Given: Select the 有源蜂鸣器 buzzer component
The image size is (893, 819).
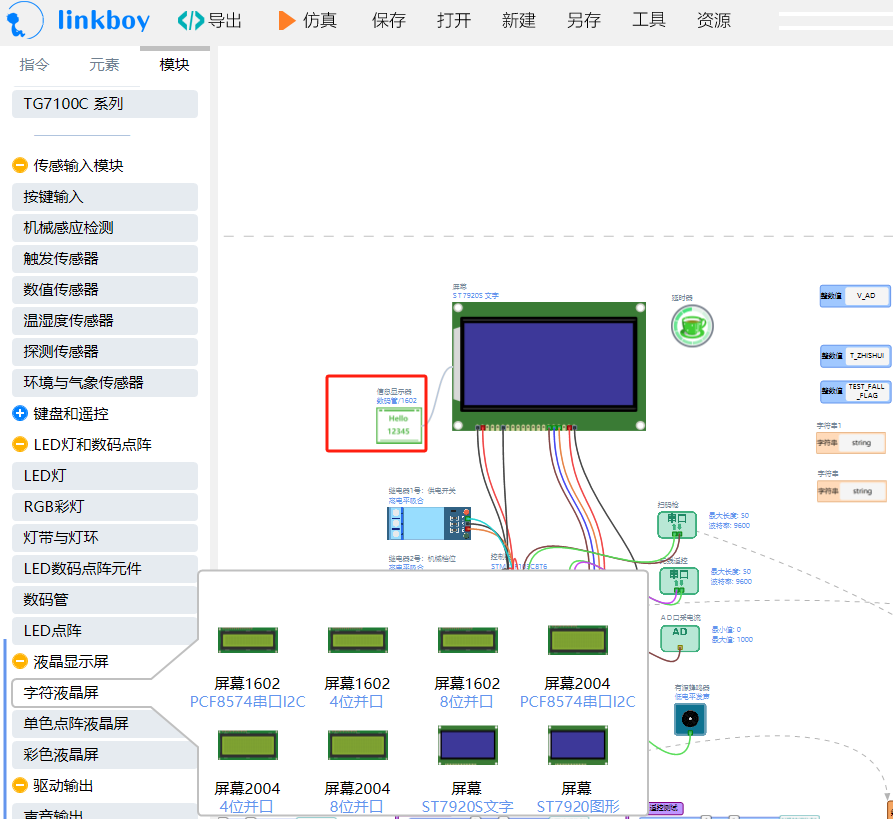Looking at the screenshot, I should click(x=690, y=719).
